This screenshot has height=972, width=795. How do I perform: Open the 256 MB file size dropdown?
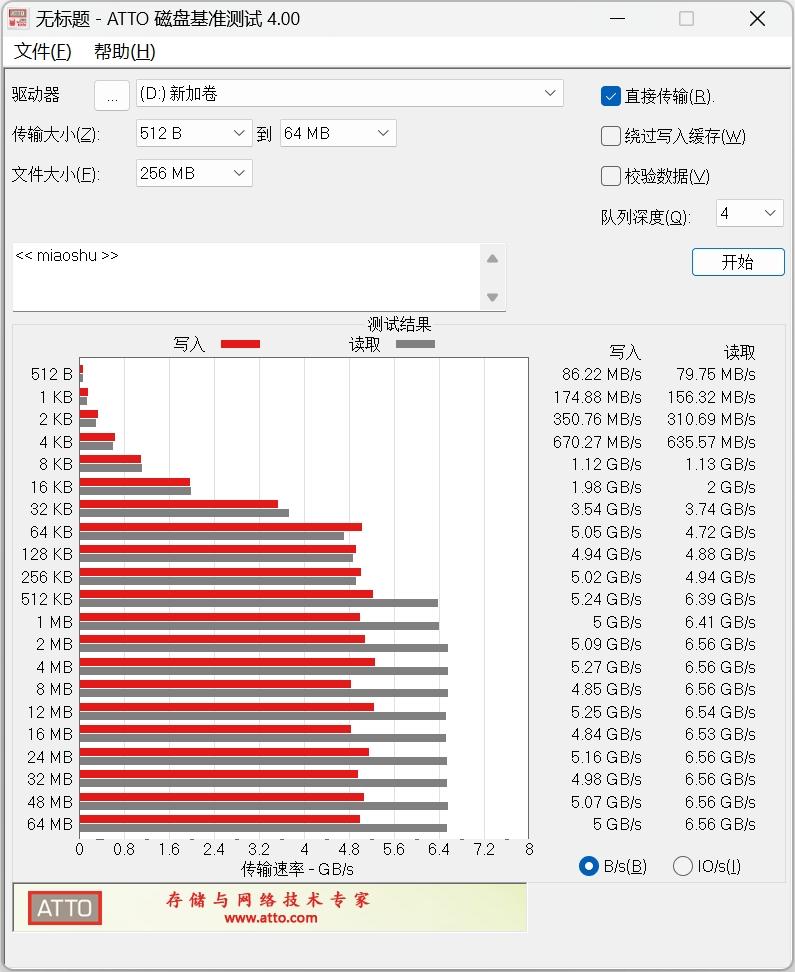point(194,173)
